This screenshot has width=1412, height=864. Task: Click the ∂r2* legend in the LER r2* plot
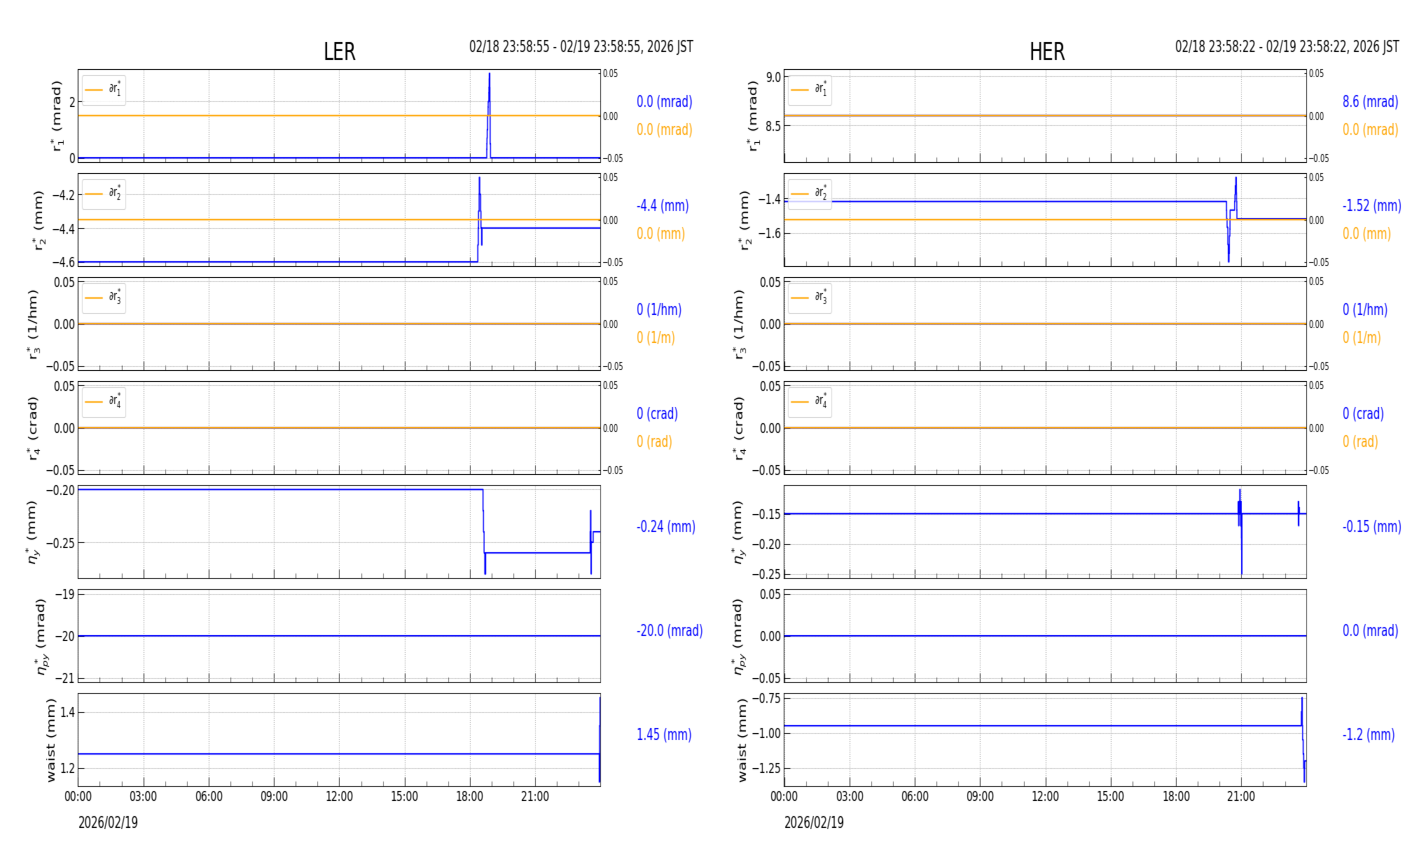pos(104,194)
